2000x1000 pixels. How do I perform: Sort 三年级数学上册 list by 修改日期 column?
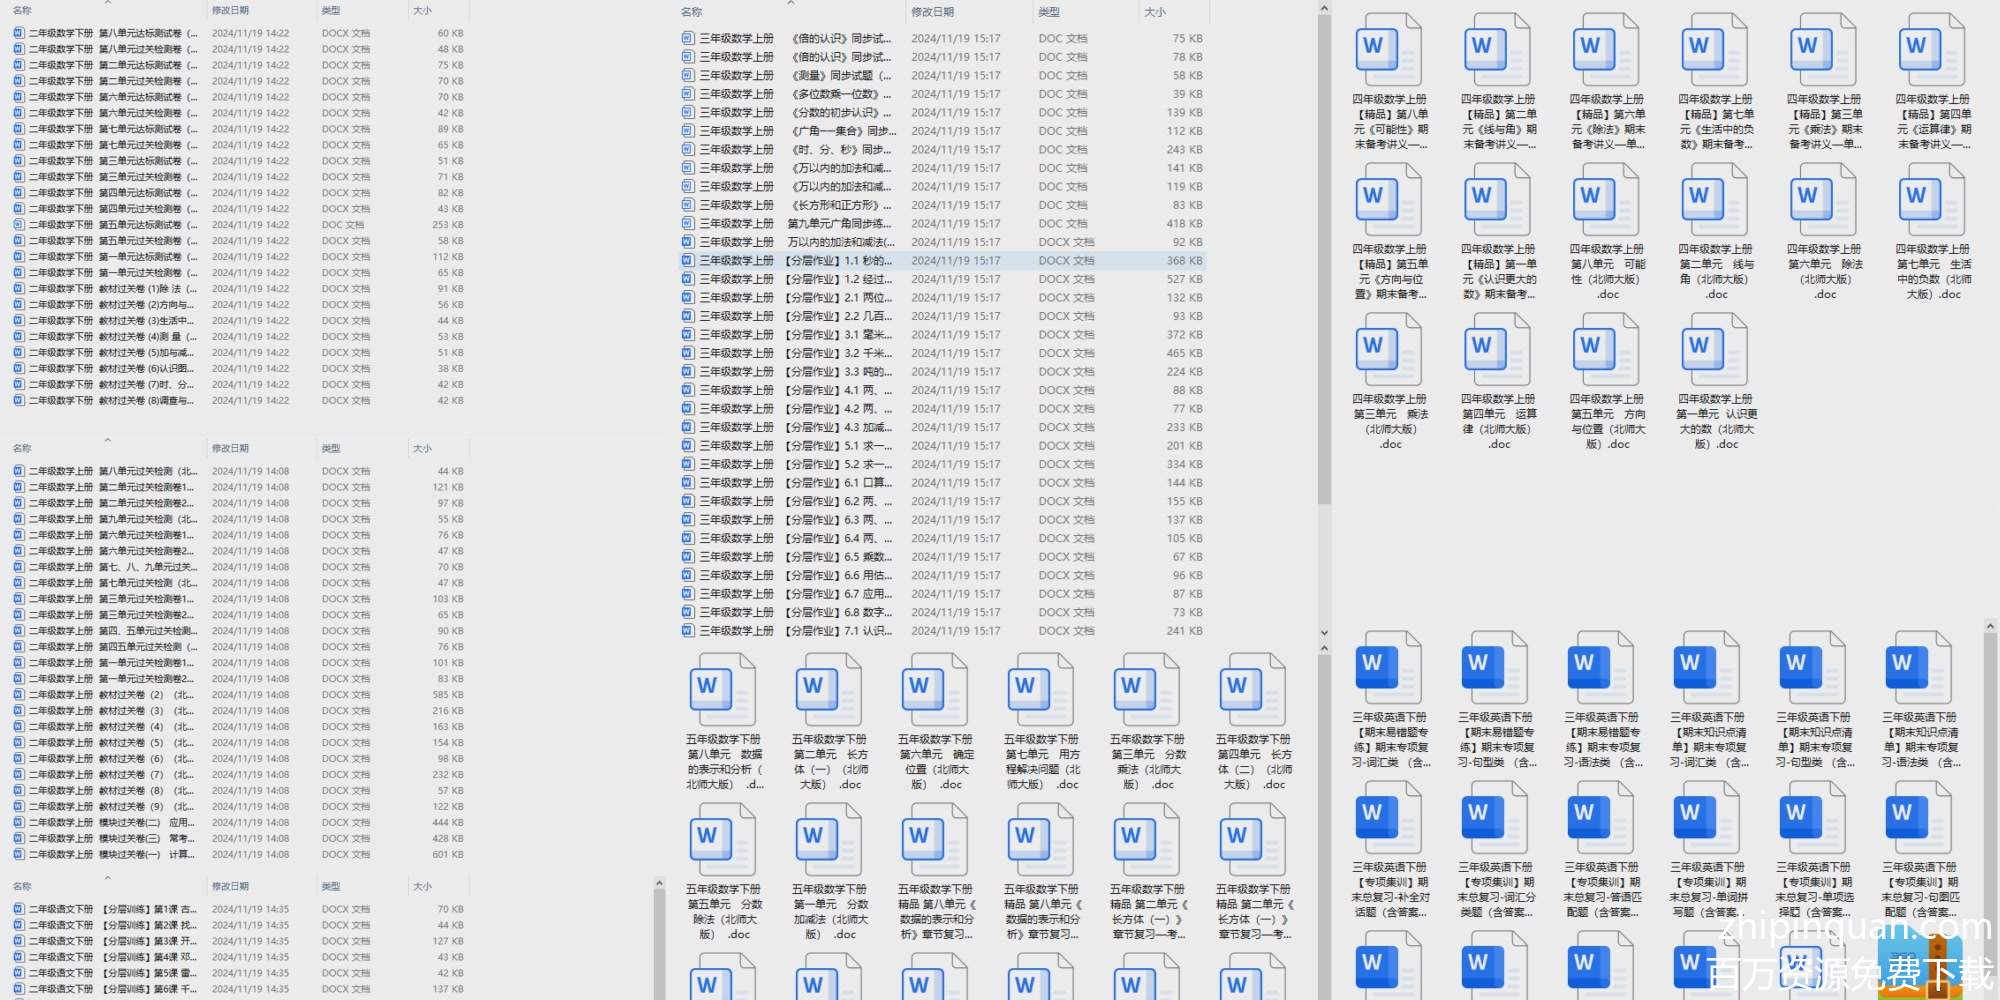(932, 12)
